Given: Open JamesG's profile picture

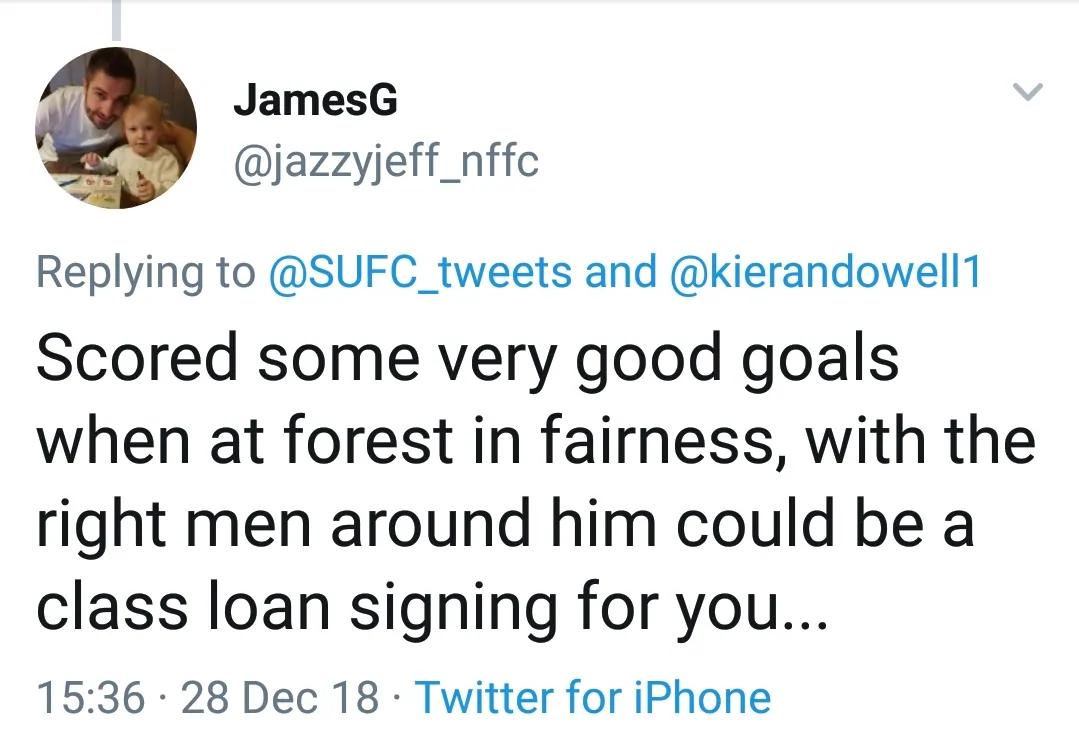Looking at the screenshot, I should (116, 128).
